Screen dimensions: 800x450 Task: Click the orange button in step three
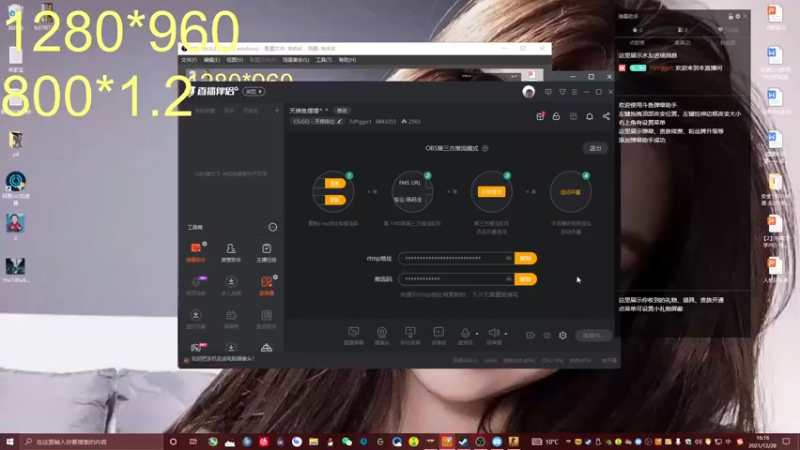click(x=491, y=192)
